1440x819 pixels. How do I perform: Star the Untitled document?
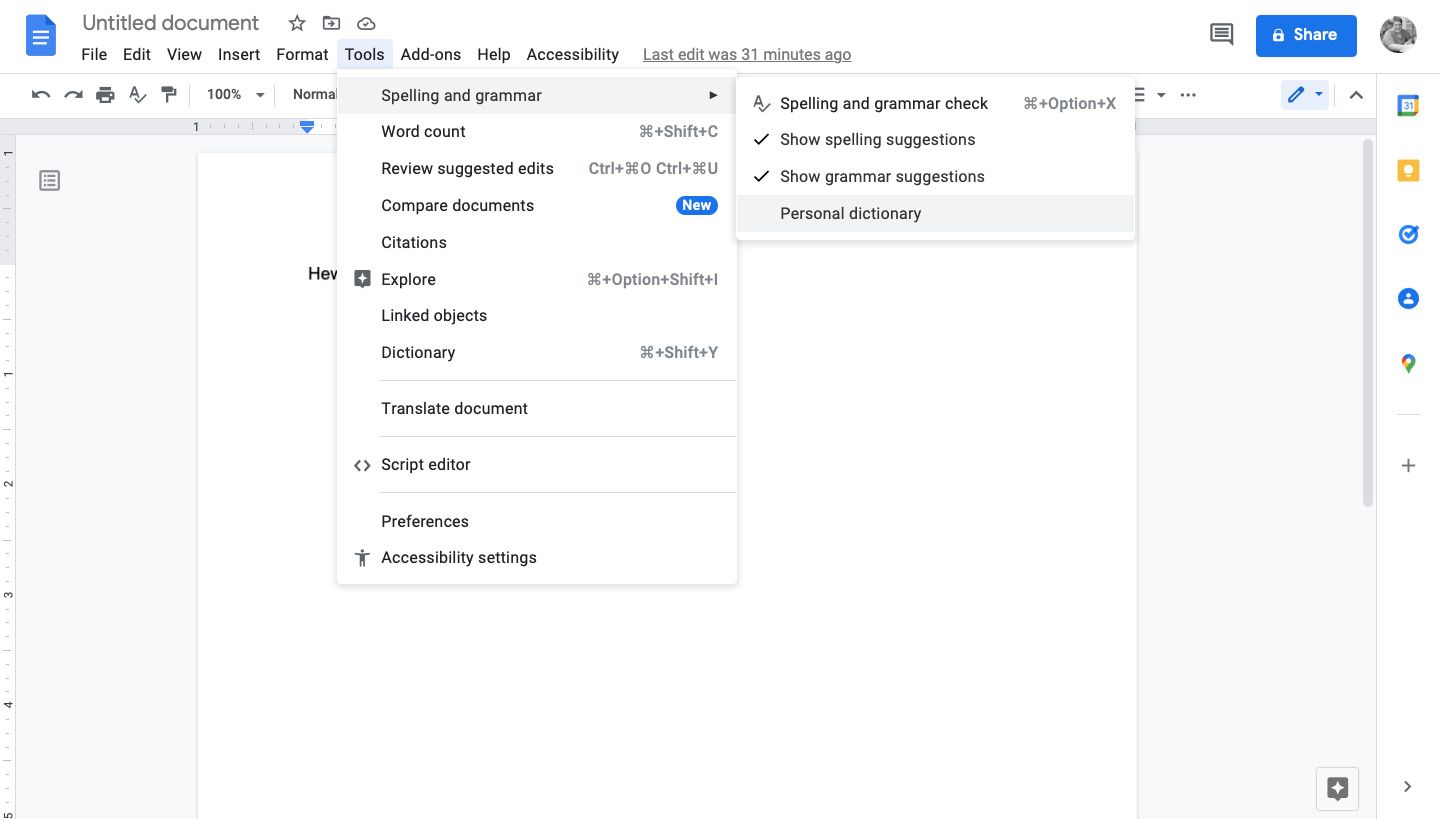click(x=296, y=22)
